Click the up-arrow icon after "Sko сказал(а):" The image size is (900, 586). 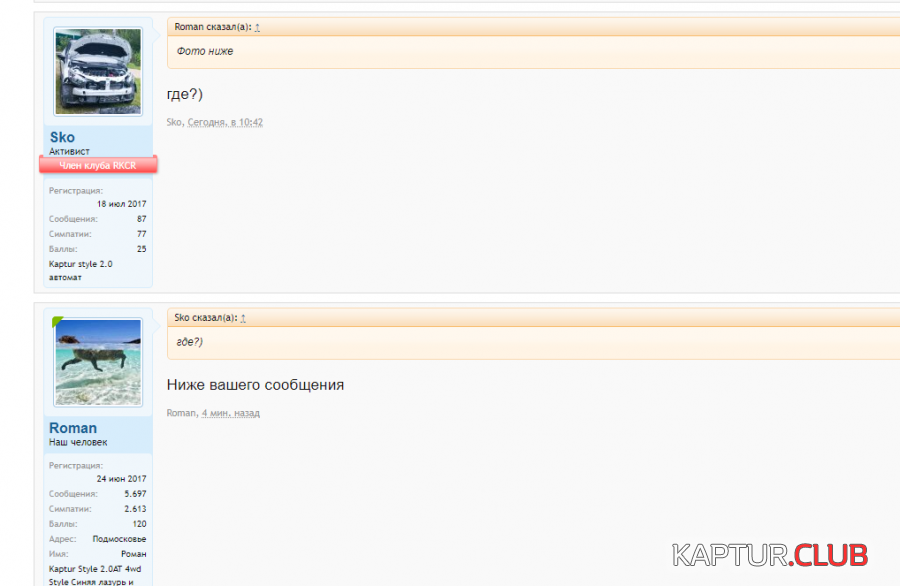click(x=243, y=318)
